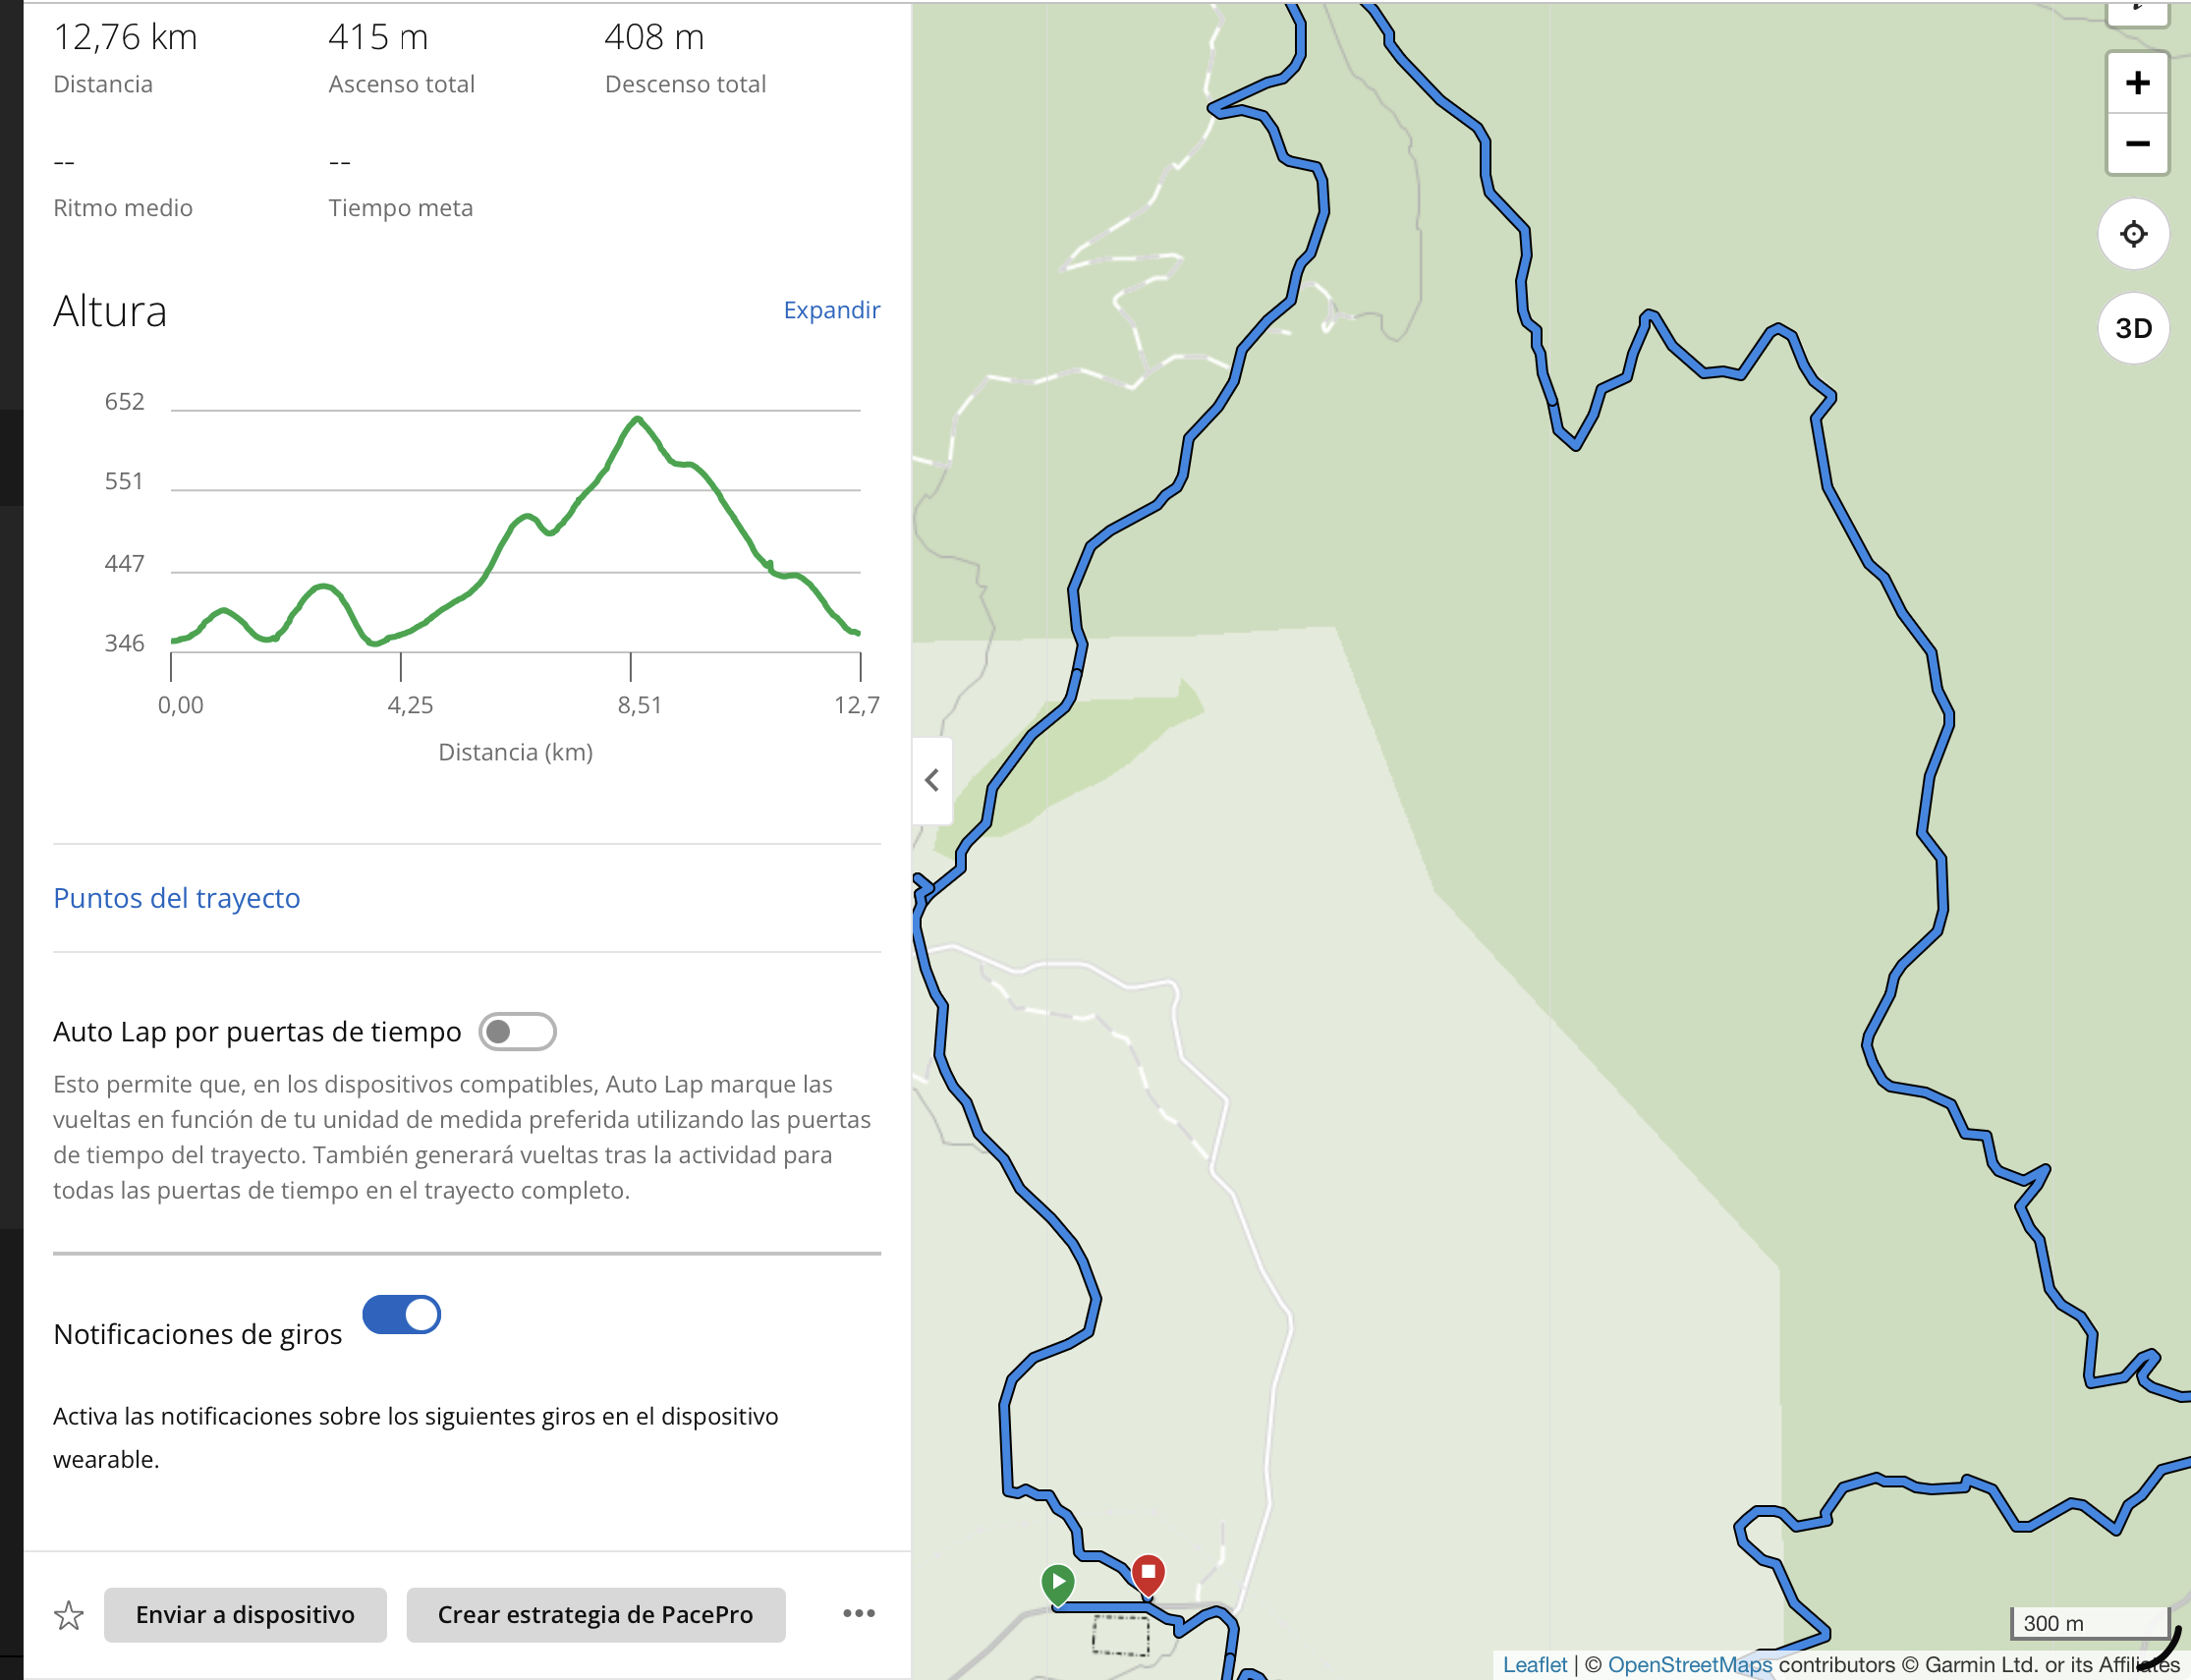Click the peak of the elevation profile

[638, 419]
